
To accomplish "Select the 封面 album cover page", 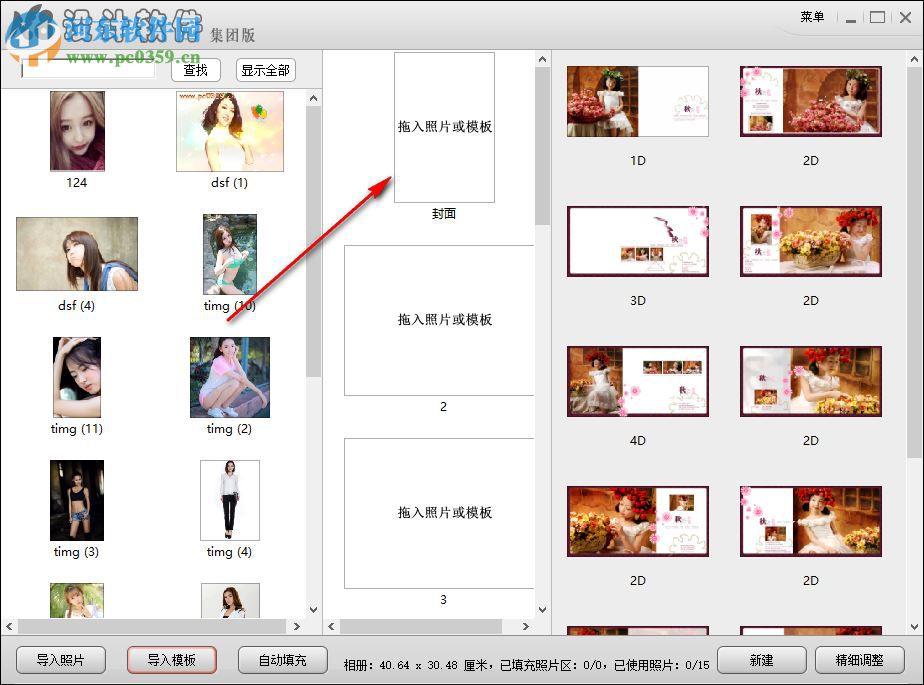I will (443, 128).
